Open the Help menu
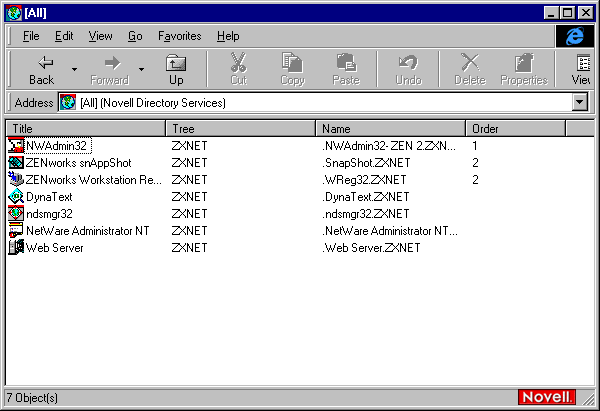Screen dimensions: 600x411 tap(228, 36)
